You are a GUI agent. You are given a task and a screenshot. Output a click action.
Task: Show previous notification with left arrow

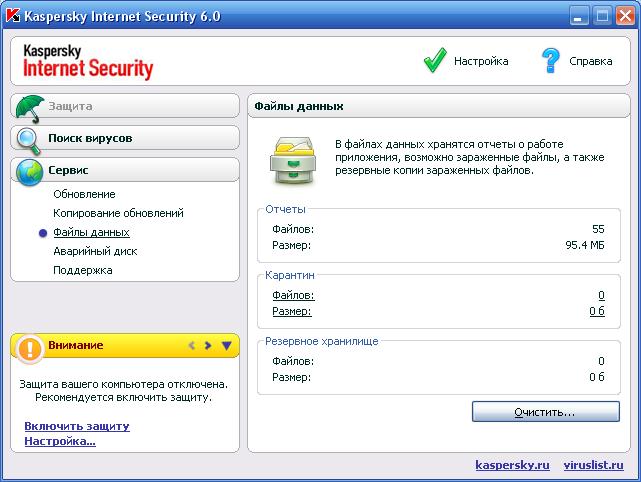[191, 345]
